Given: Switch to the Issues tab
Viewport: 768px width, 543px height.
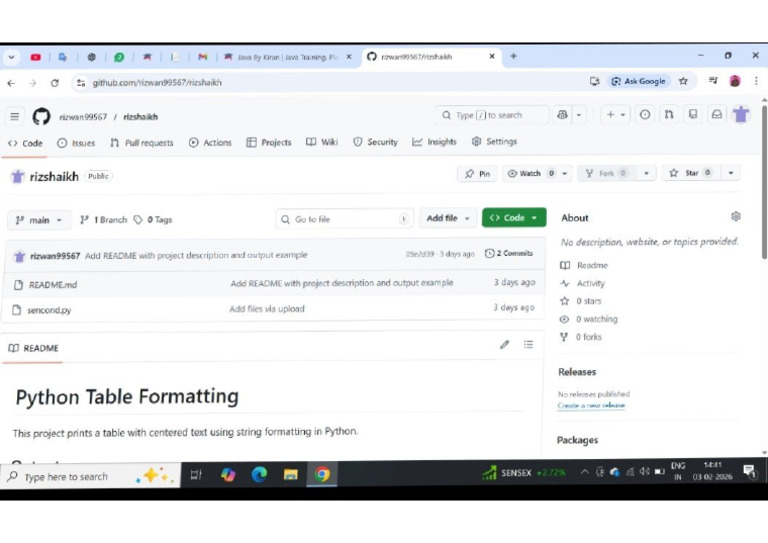Looking at the screenshot, I should (76, 143).
